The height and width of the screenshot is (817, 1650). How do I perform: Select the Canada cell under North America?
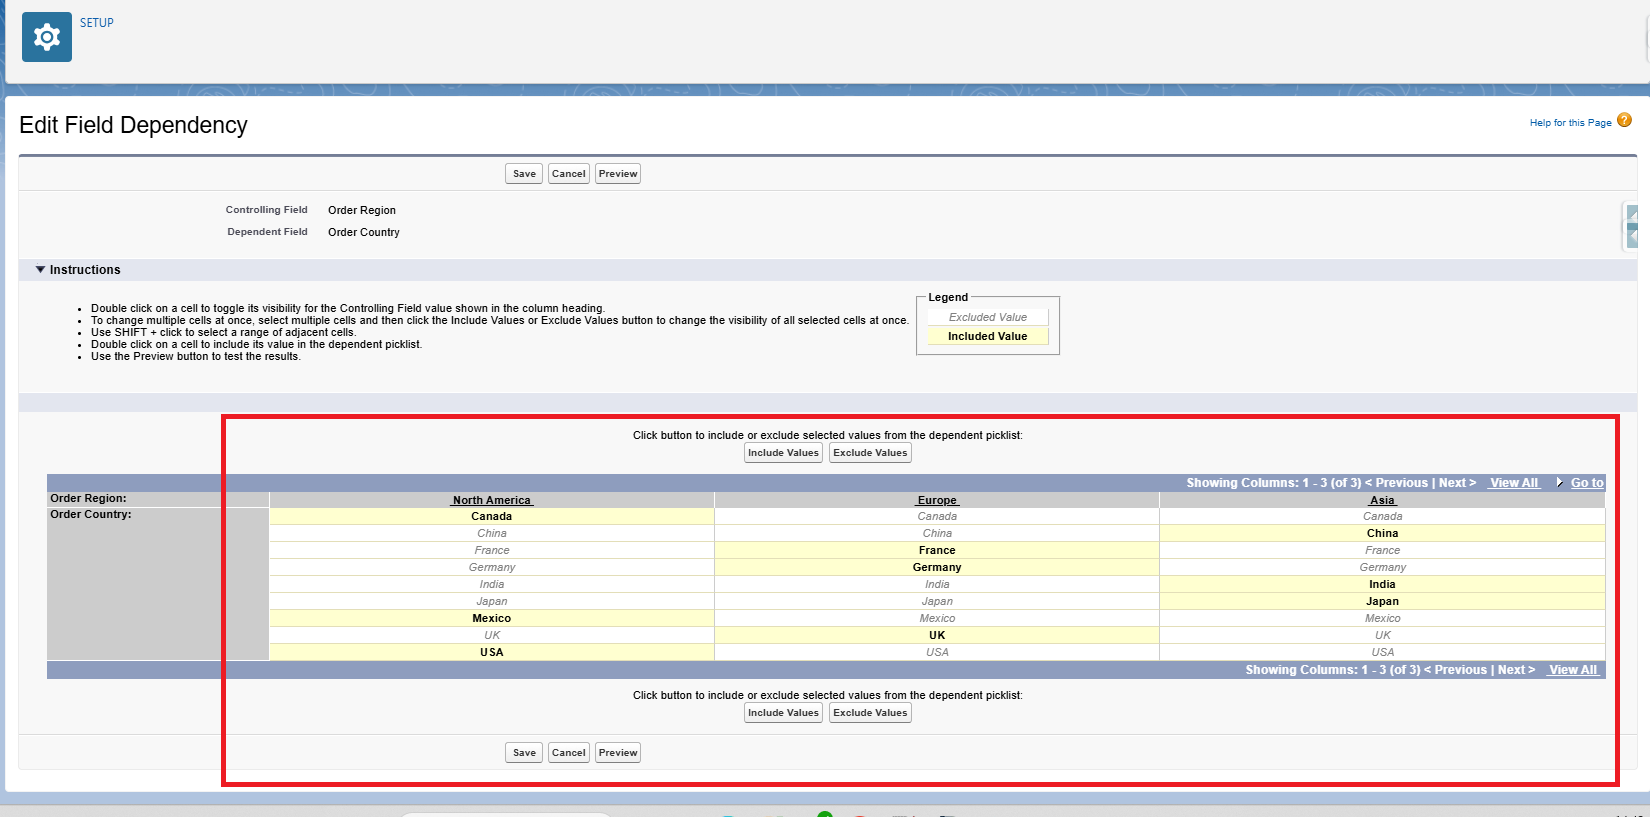pos(491,517)
